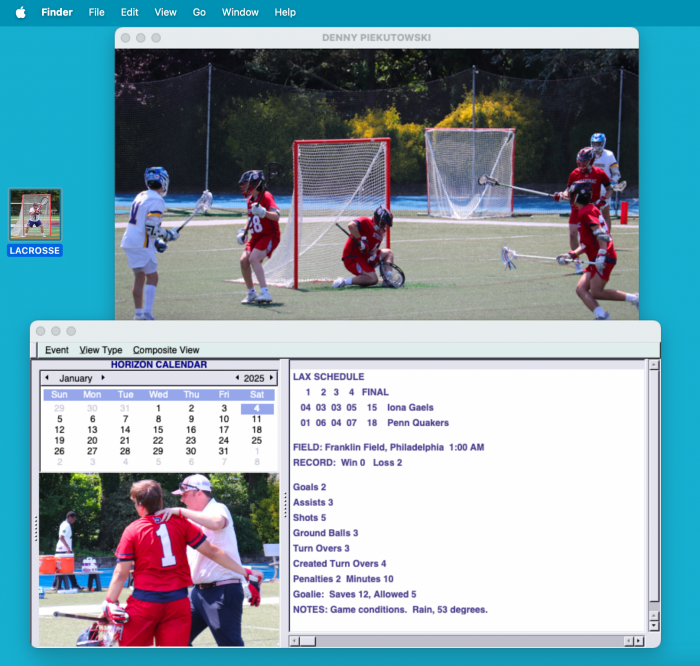This screenshot has width=700, height=666.
Task: Click the Apple logo menu
Action: 20,12
